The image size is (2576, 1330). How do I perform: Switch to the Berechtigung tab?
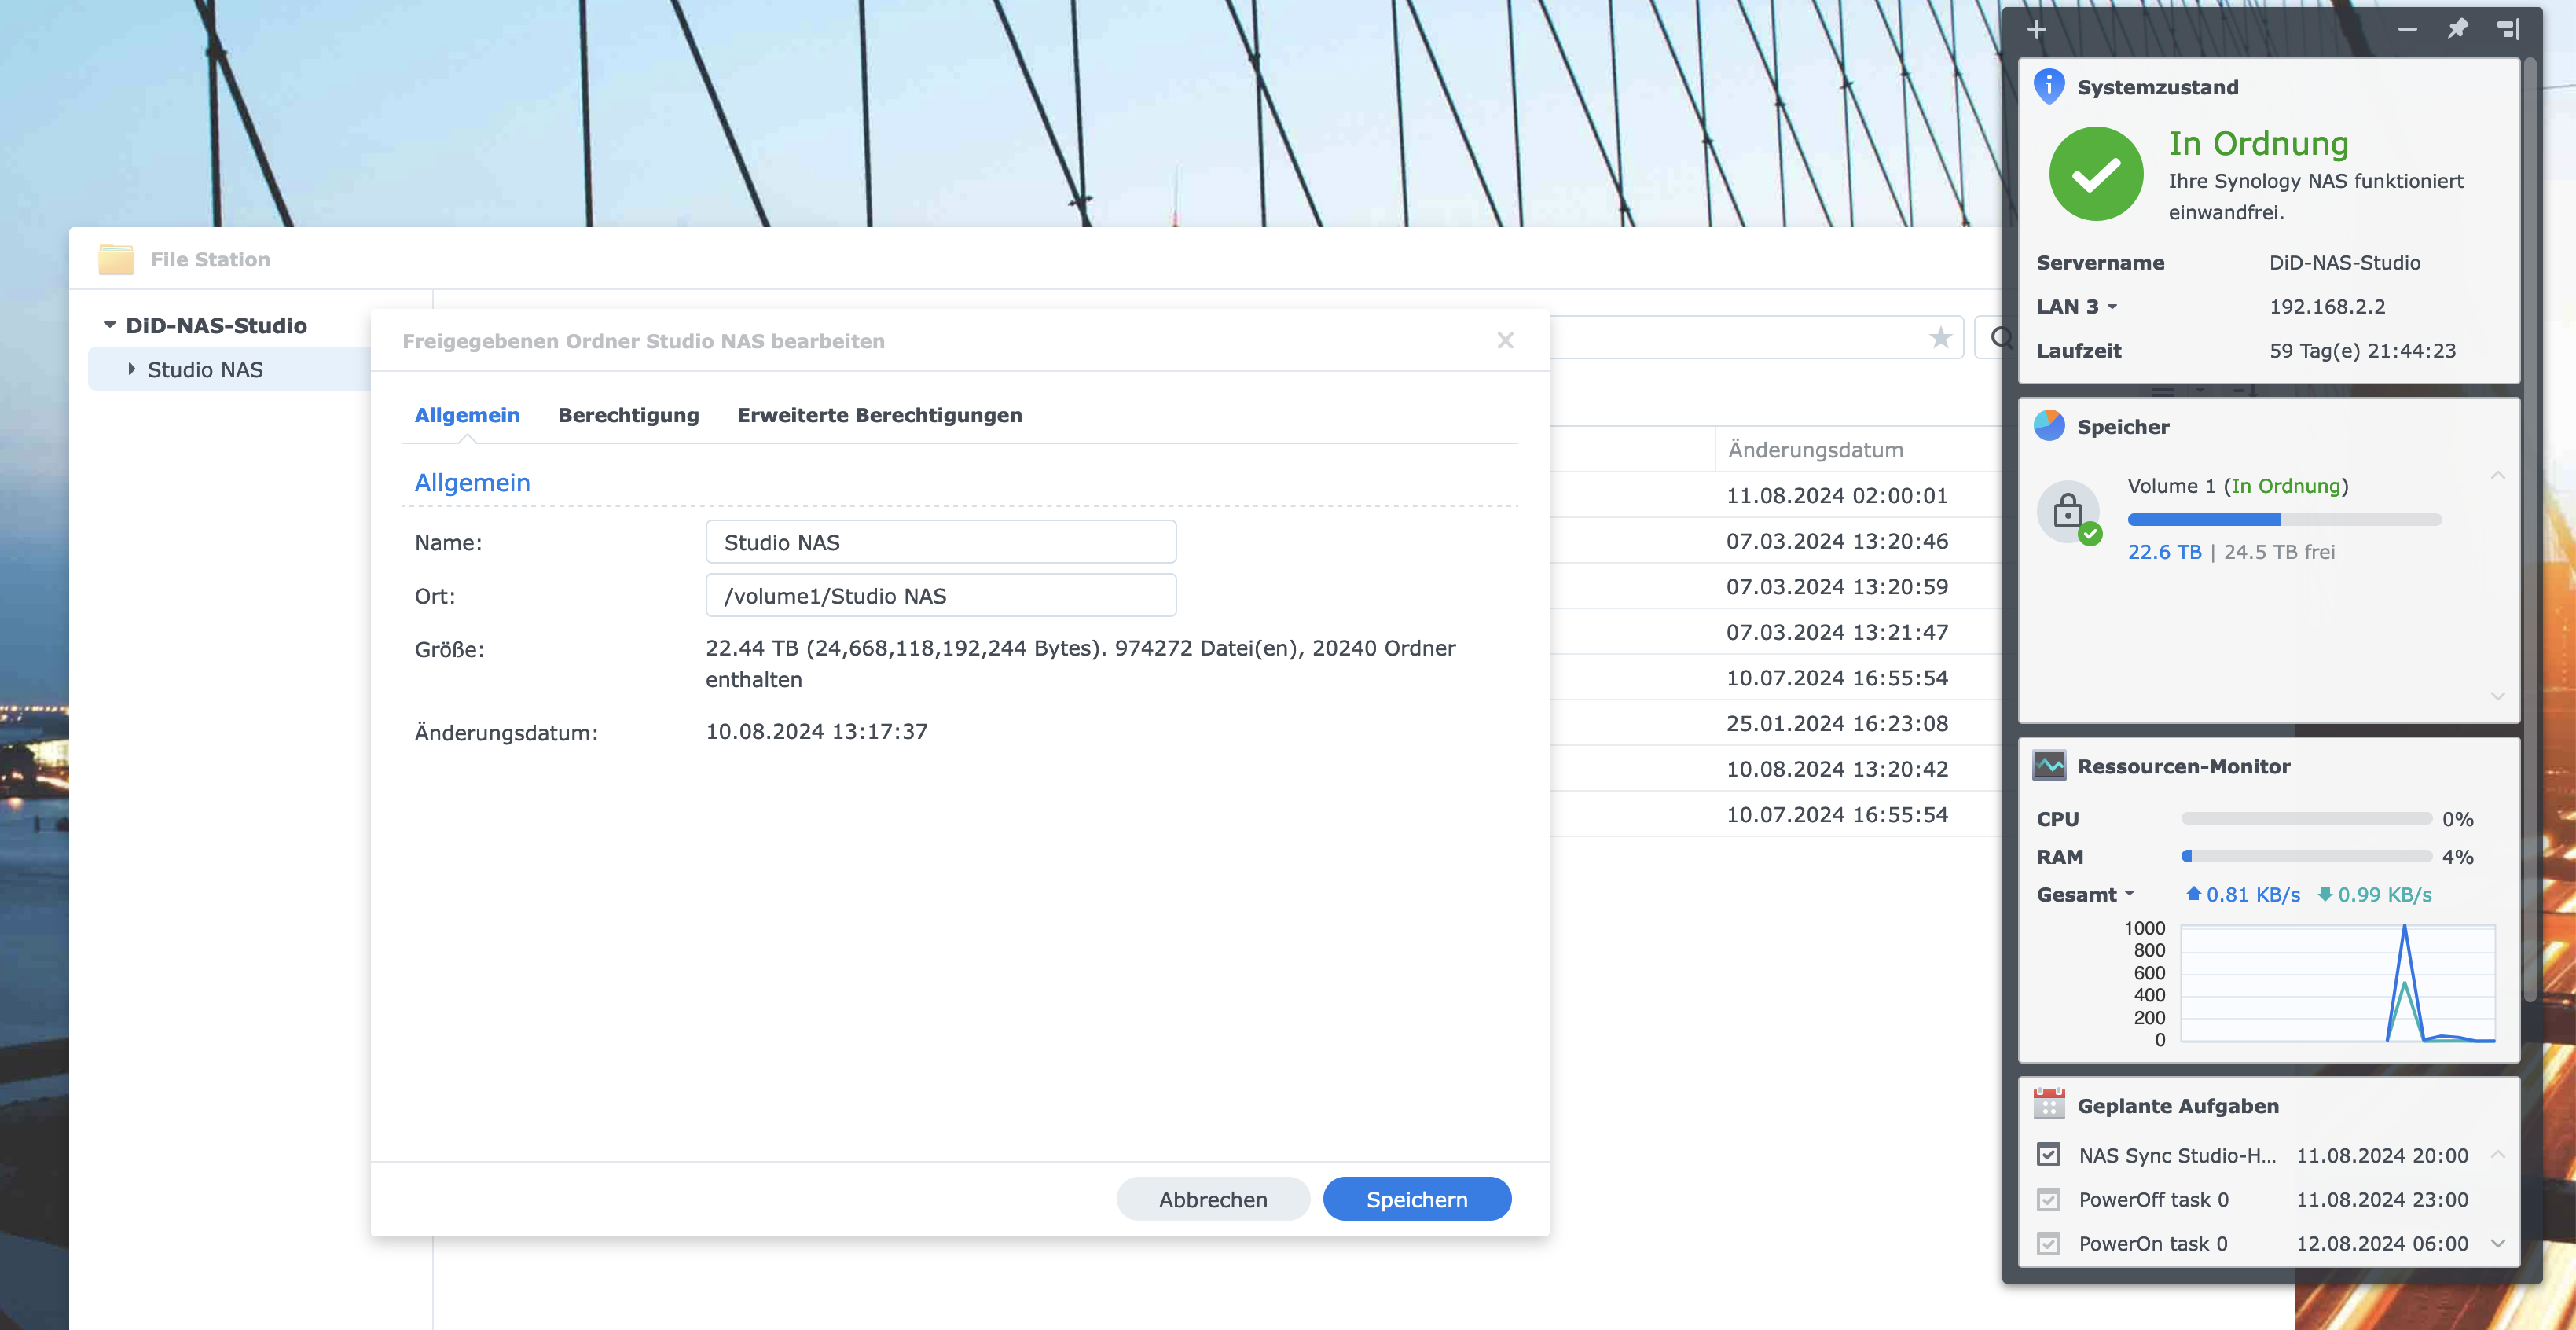628,415
